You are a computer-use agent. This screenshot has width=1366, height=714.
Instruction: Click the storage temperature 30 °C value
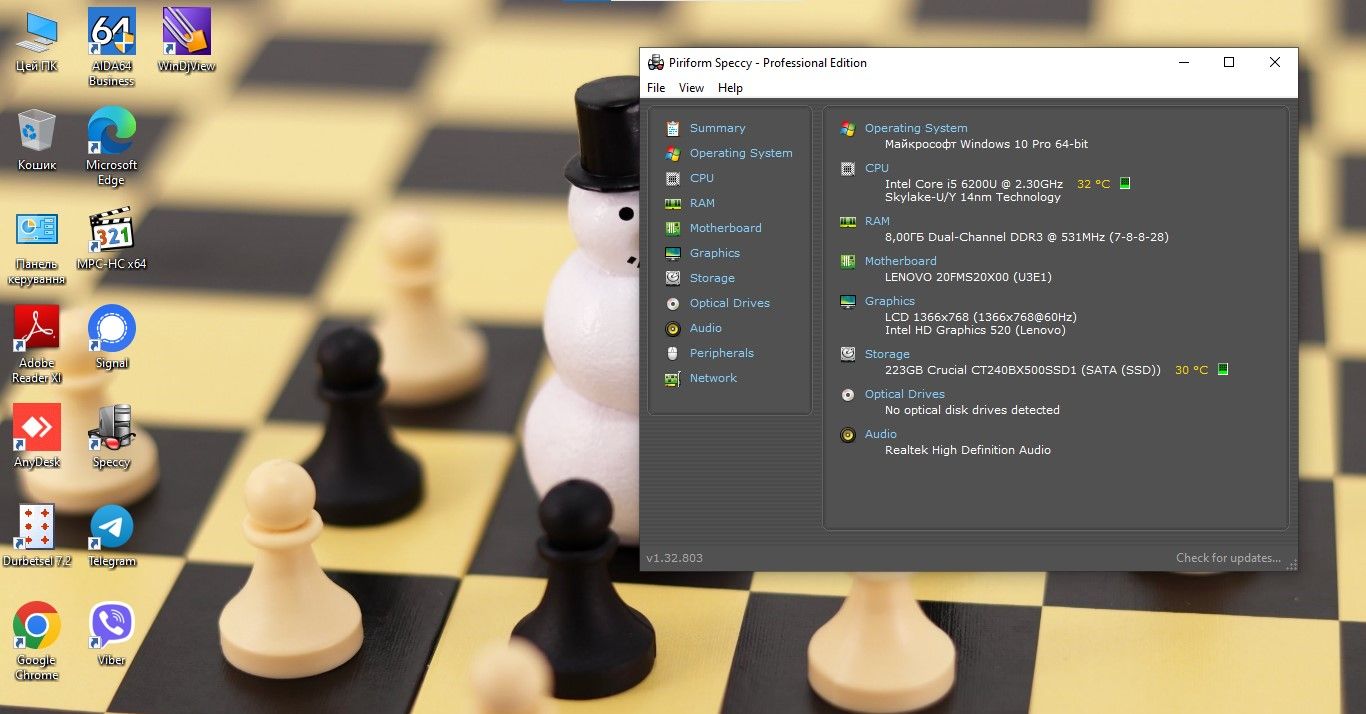click(x=1191, y=370)
